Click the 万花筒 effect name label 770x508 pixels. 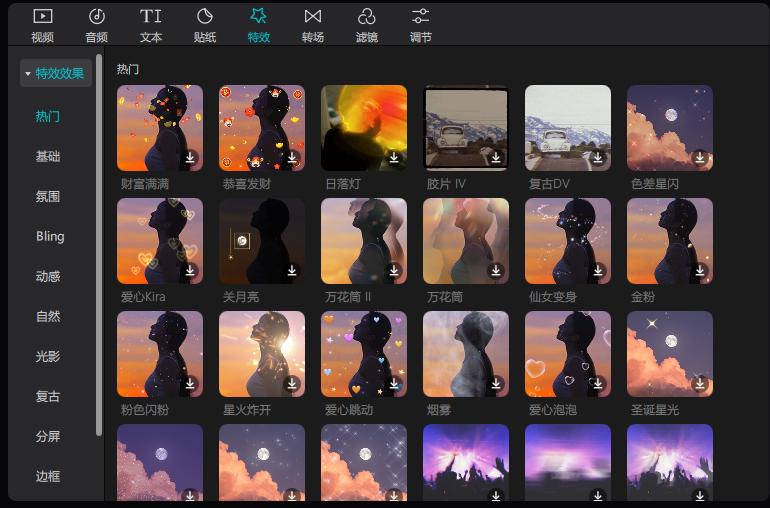coord(444,297)
